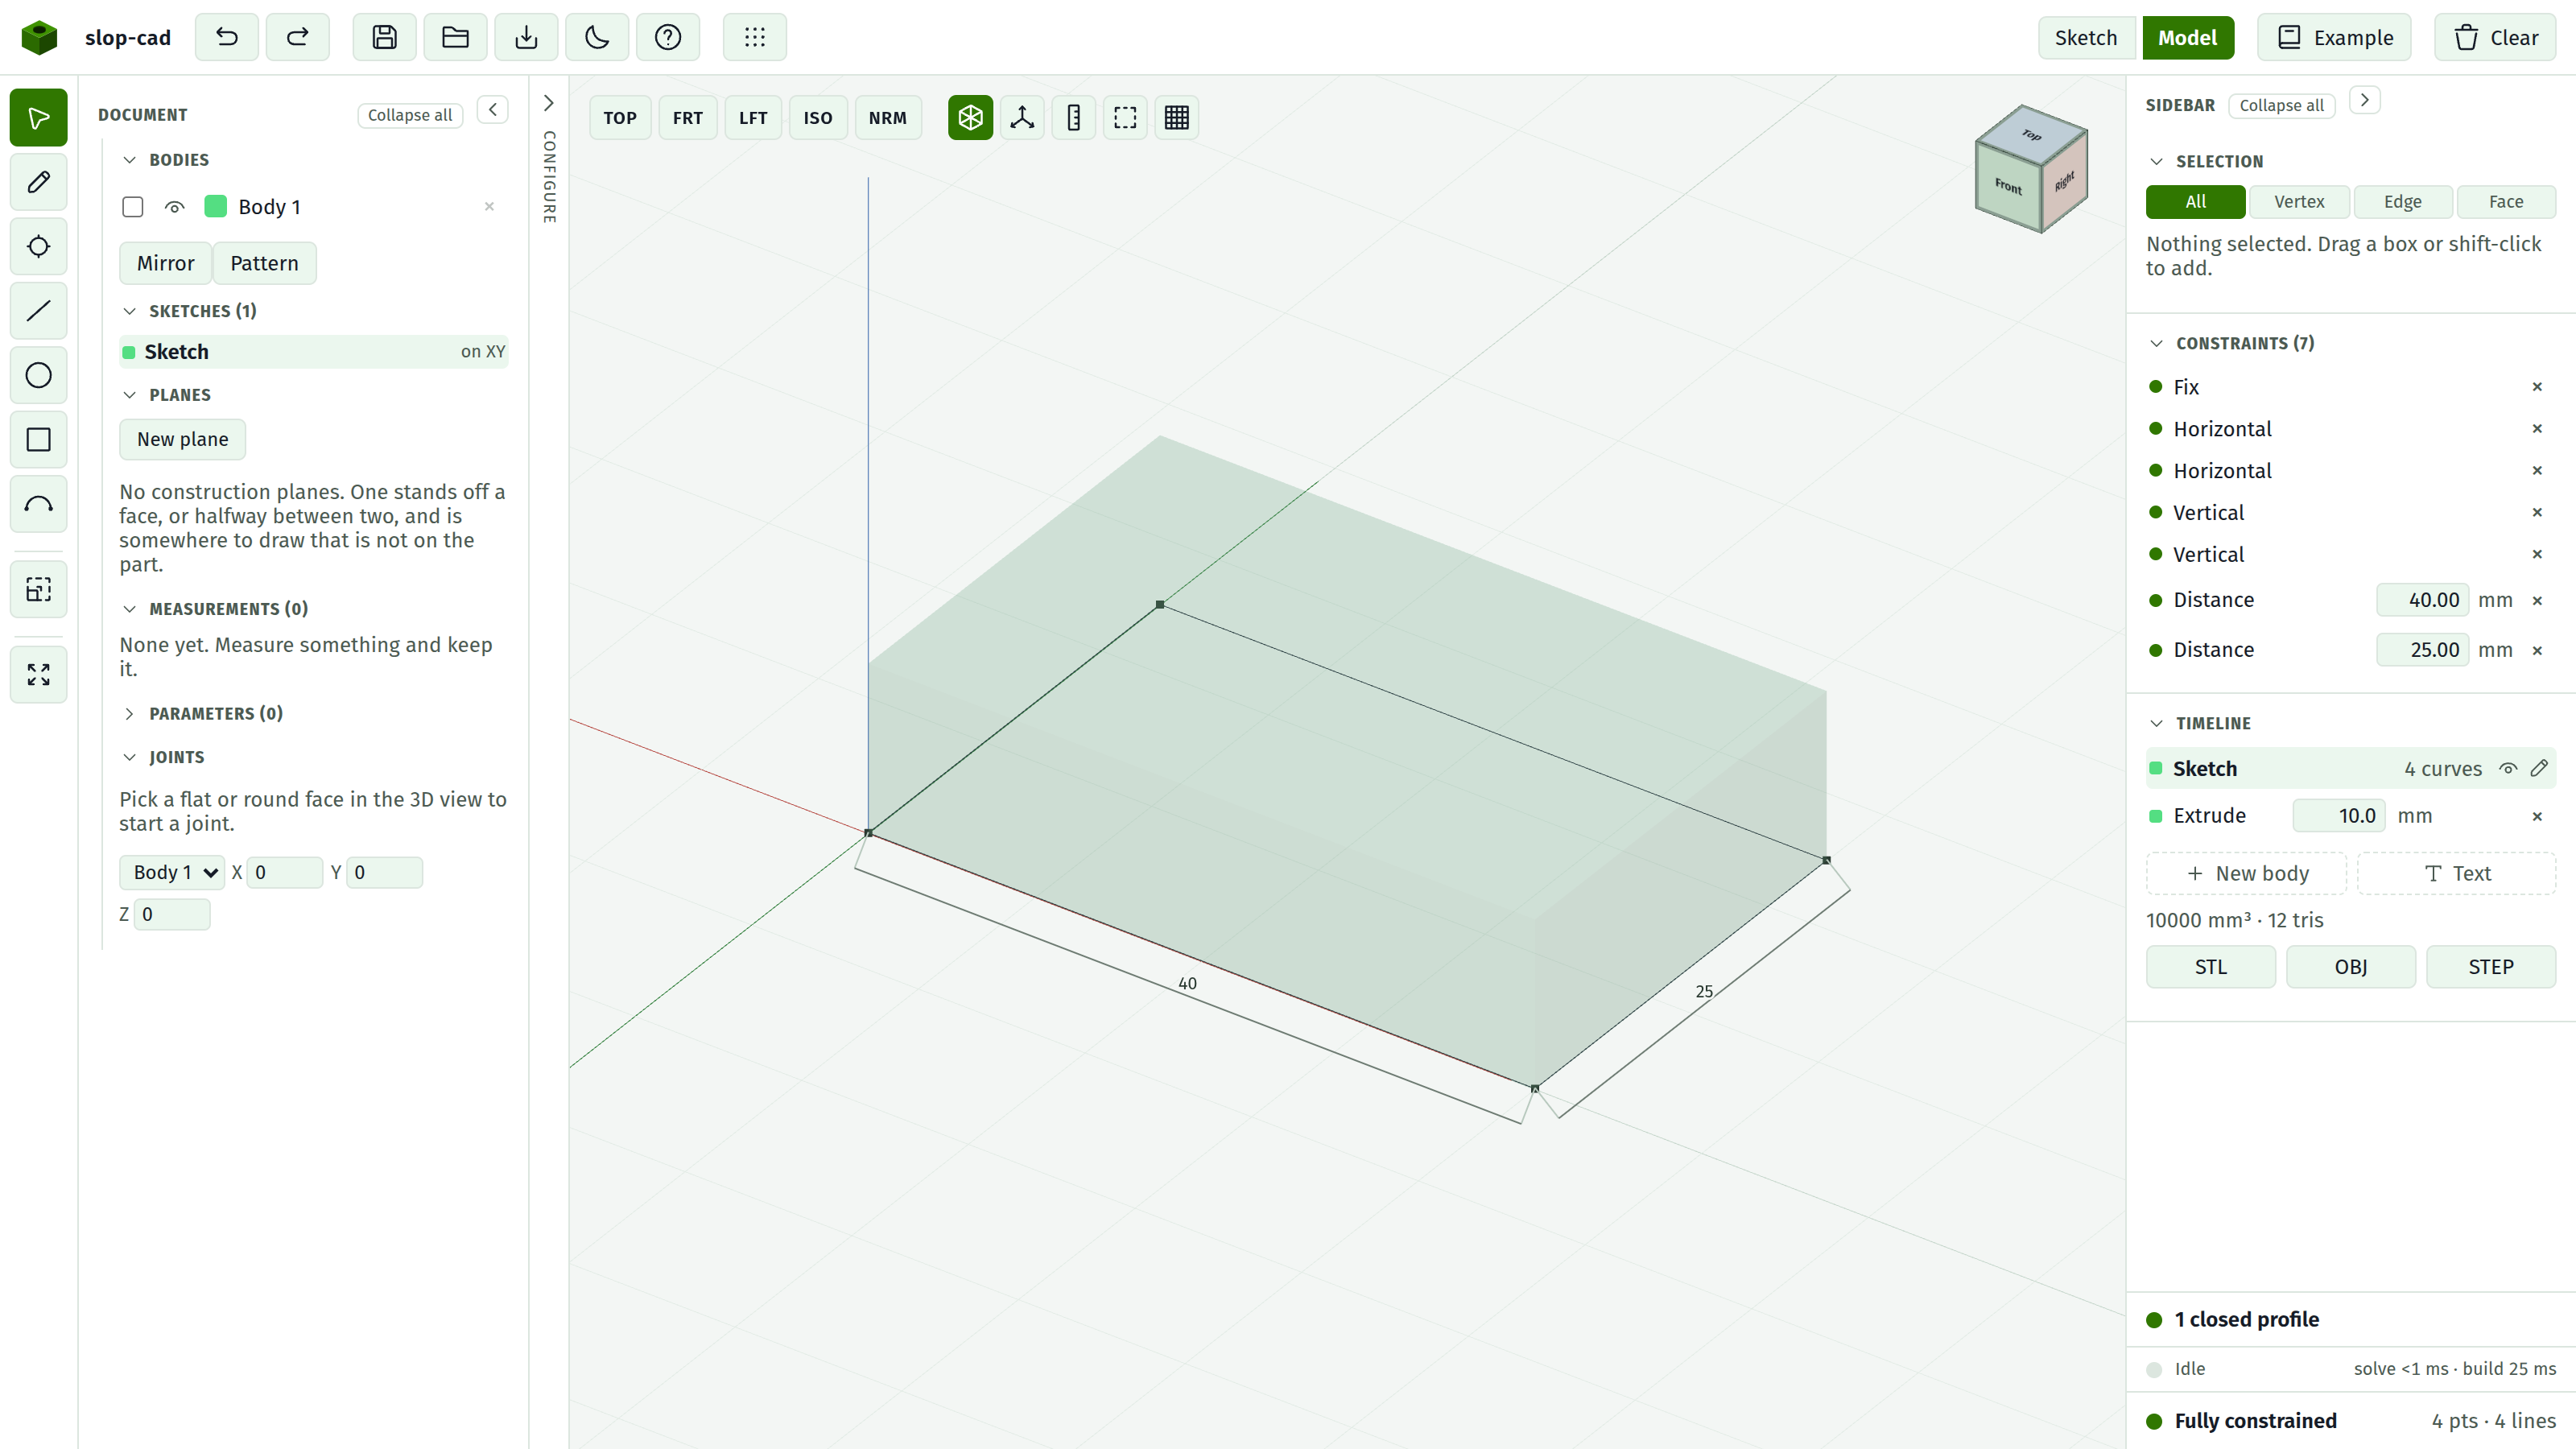Pick the line drawing tool

(38, 311)
